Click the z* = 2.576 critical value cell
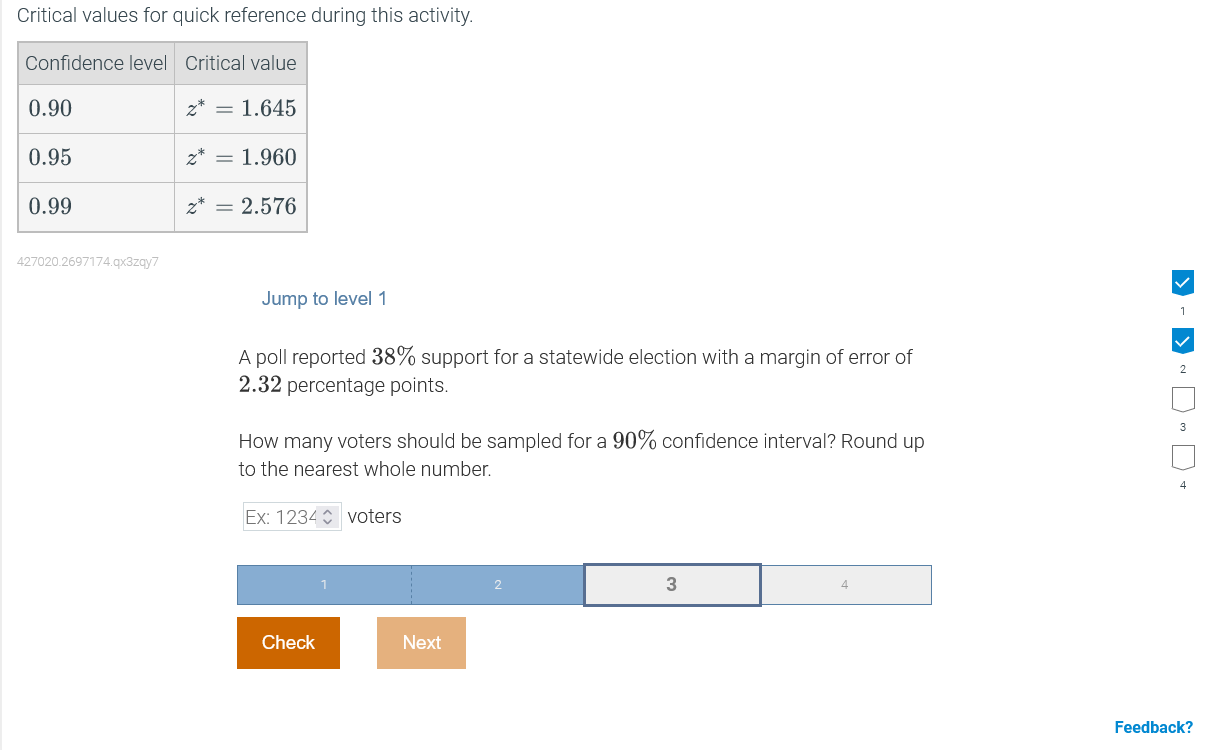The height and width of the screenshot is (750, 1214). tap(240, 206)
